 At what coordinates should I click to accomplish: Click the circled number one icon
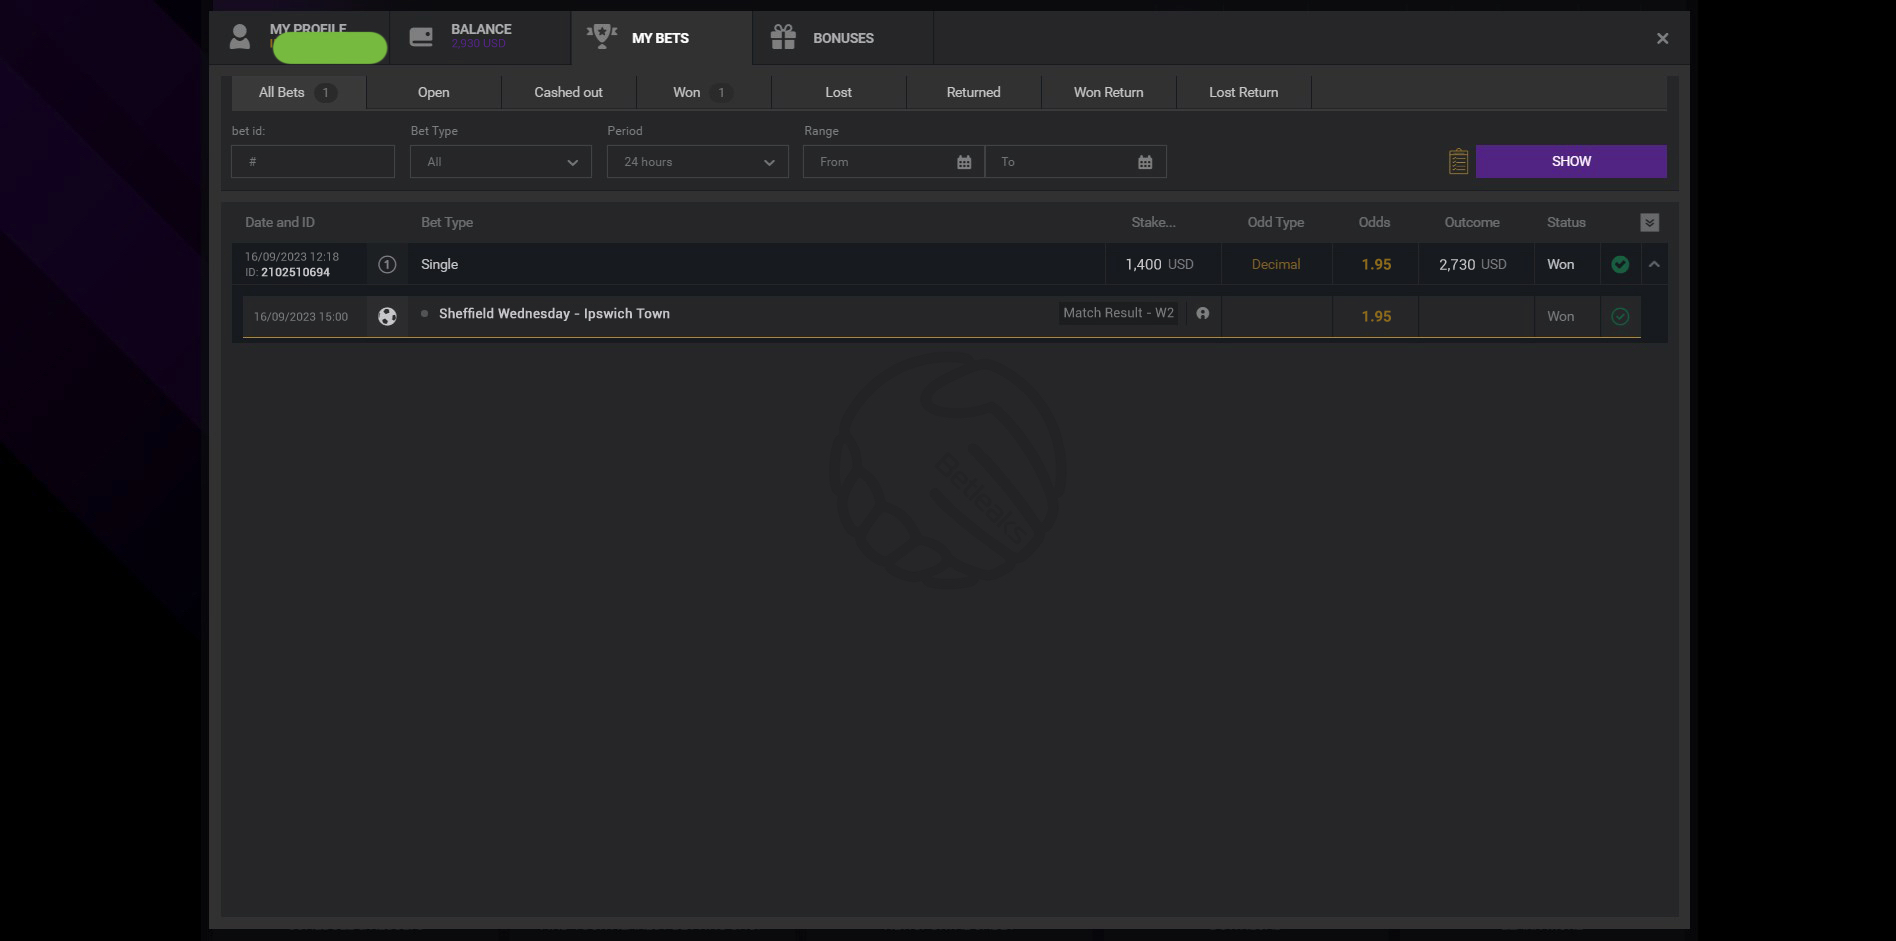pyautogui.click(x=387, y=264)
